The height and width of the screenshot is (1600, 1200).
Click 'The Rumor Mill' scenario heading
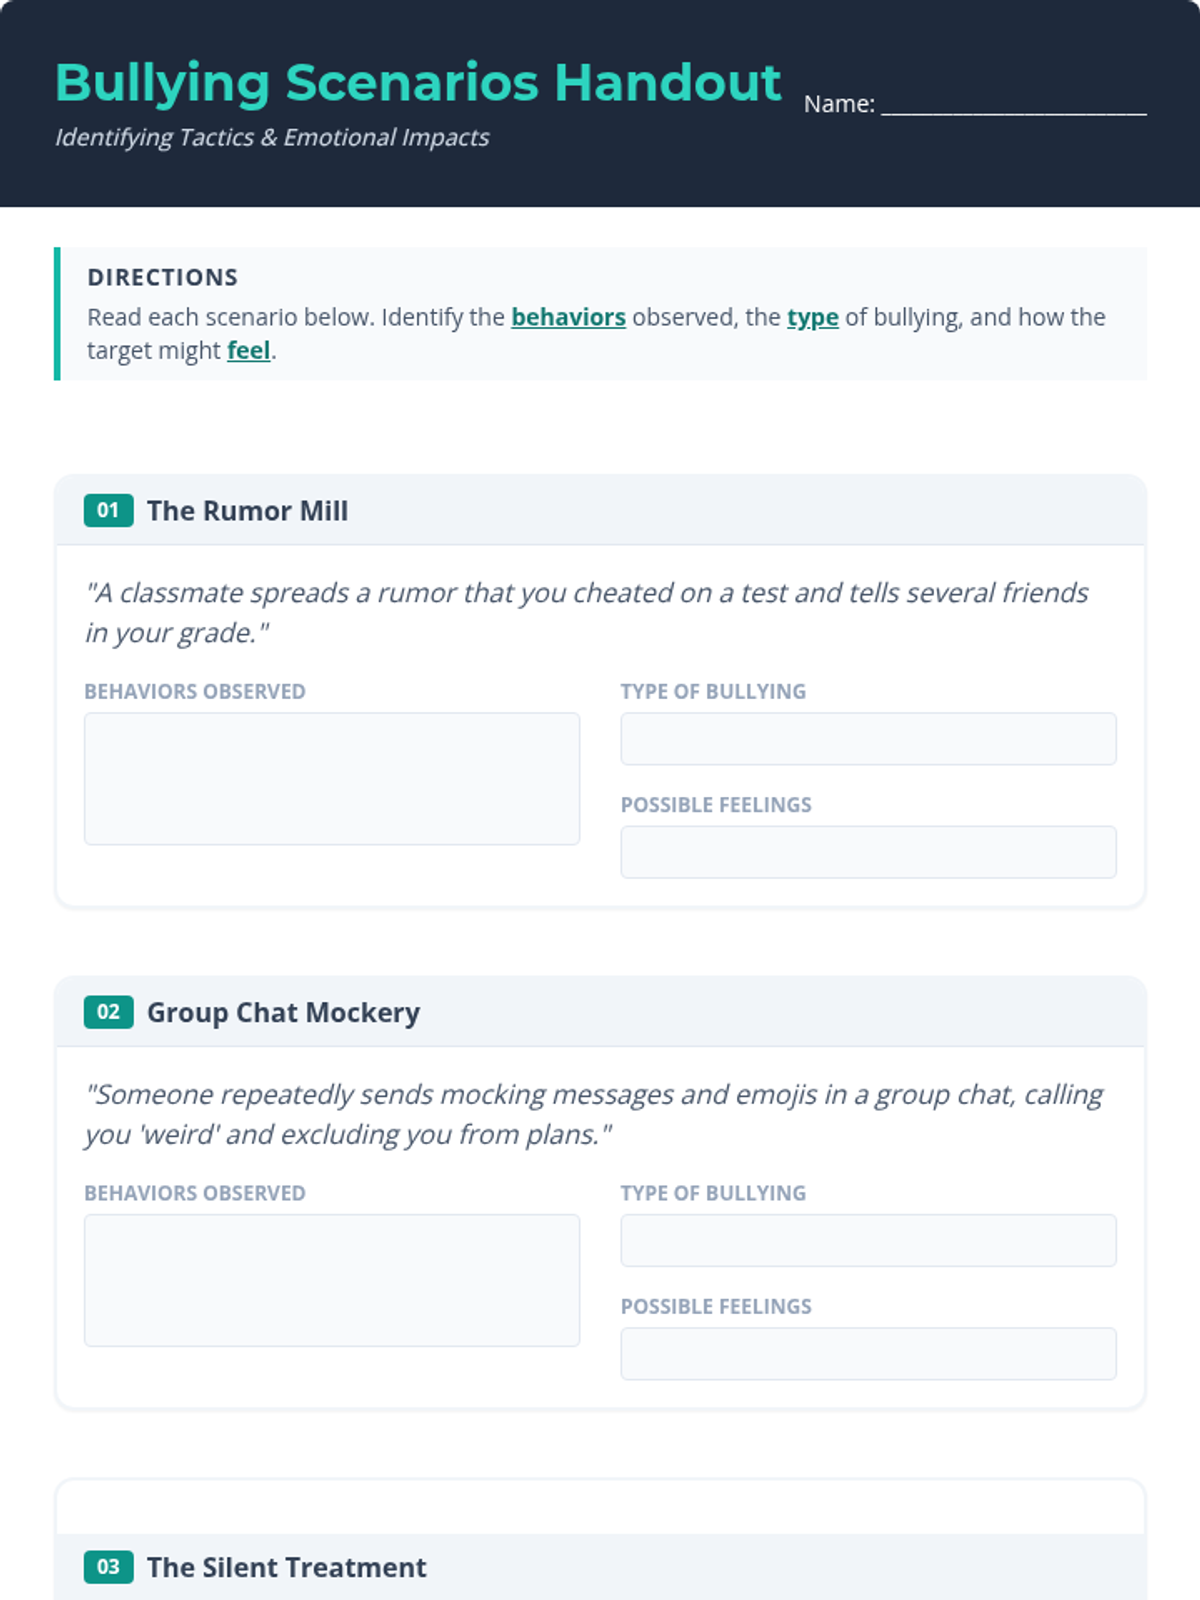click(x=247, y=511)
